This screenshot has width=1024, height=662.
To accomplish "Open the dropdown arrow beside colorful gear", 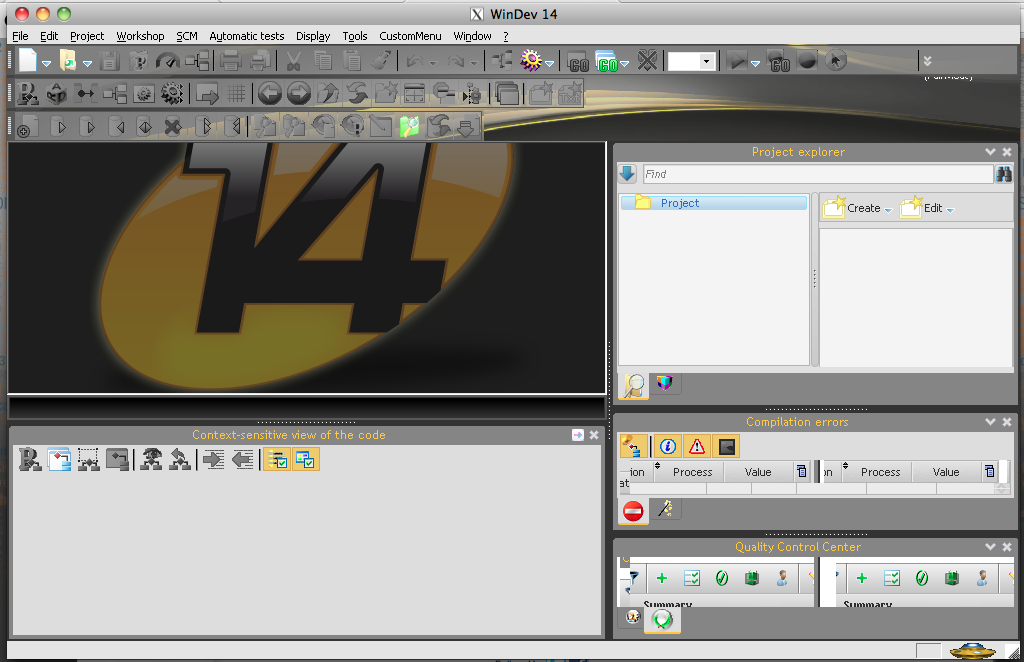I will point(549,64).
